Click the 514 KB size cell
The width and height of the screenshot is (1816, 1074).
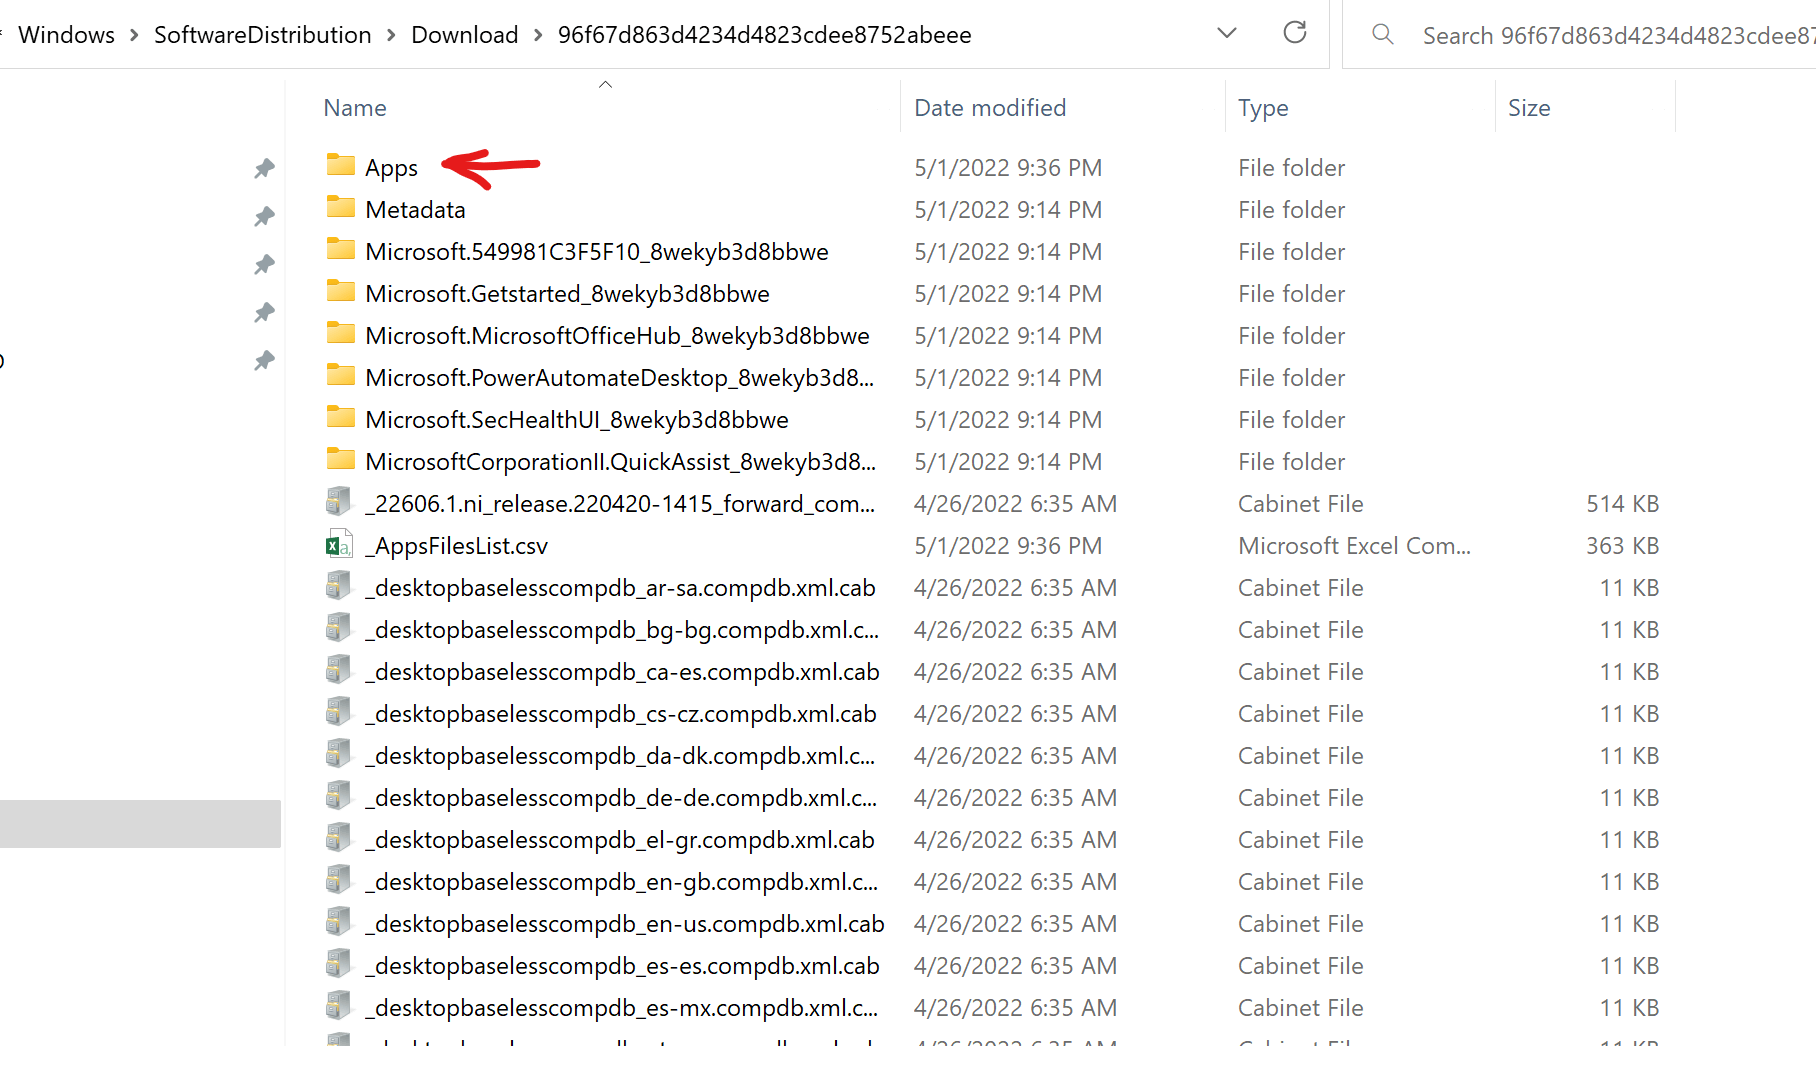point(1622,504)
